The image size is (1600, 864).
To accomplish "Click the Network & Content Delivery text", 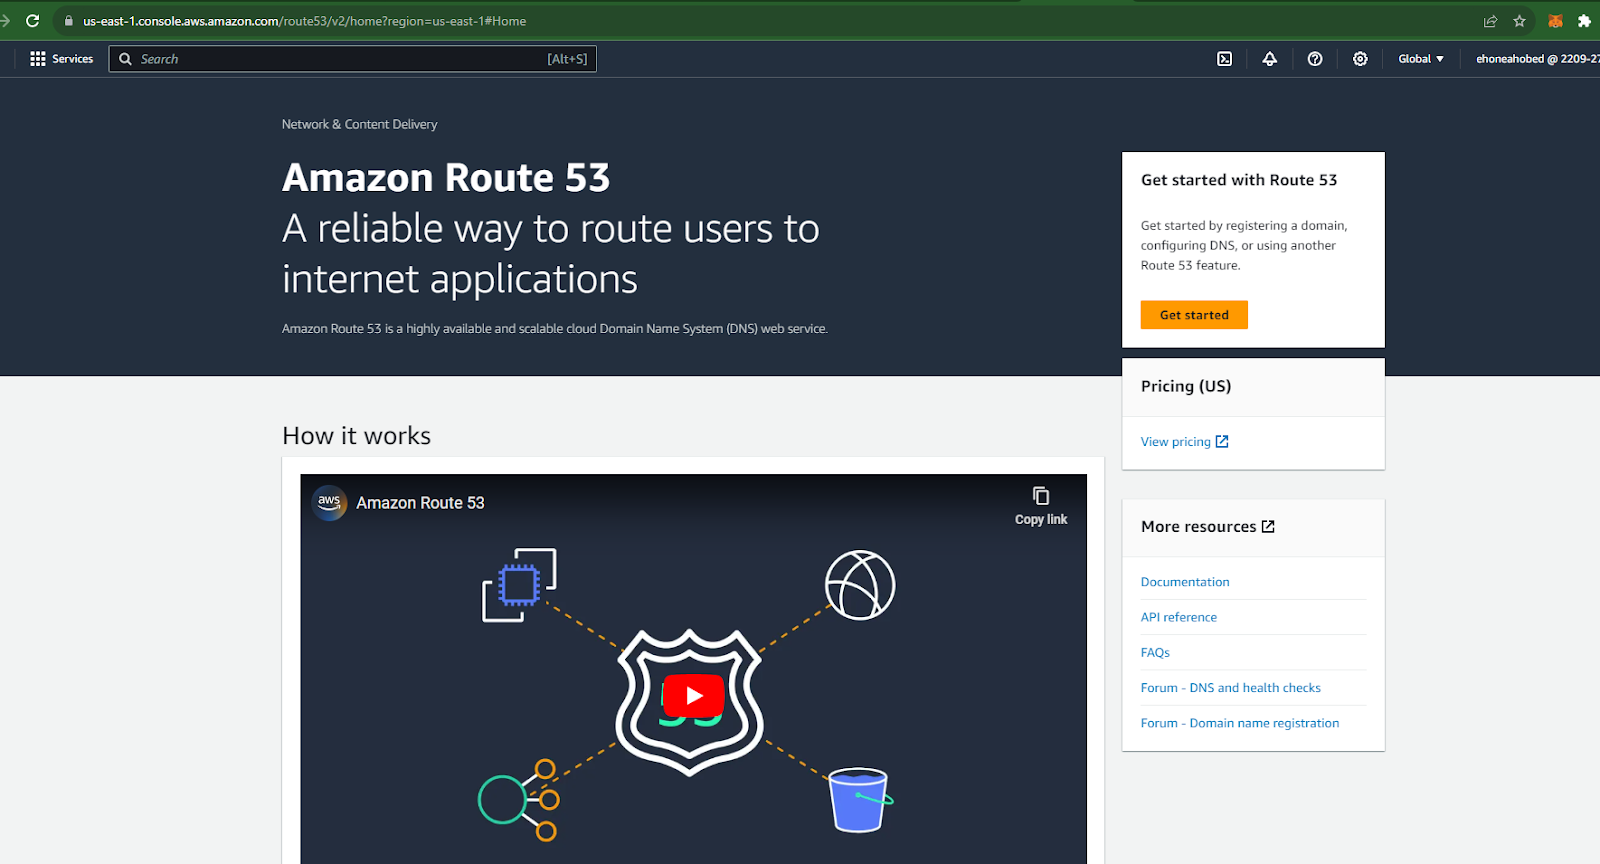I will 359,124.
